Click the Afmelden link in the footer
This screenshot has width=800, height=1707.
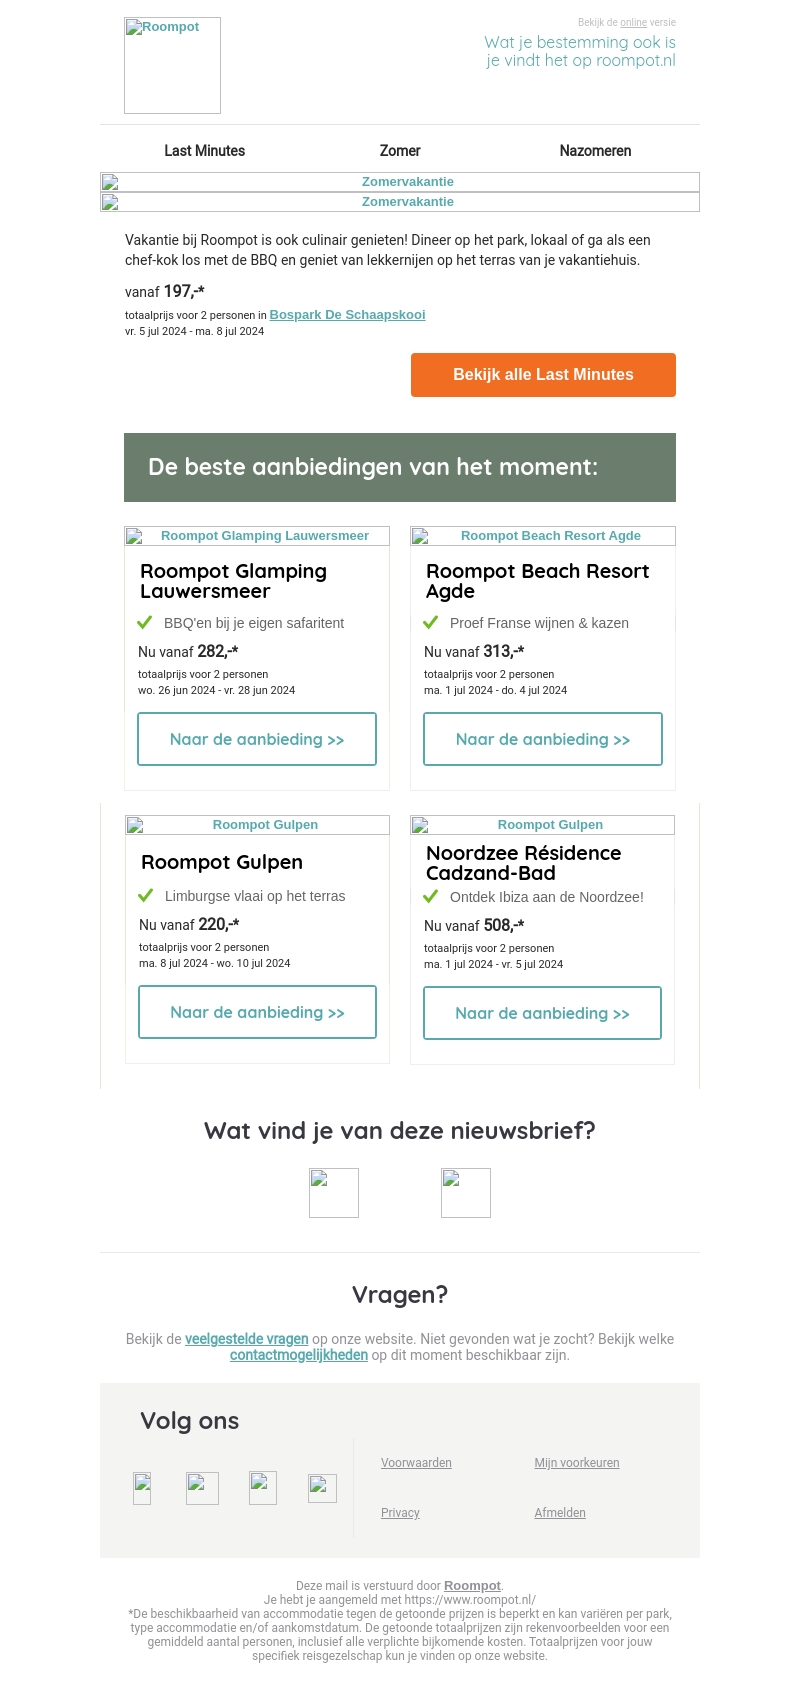tap(560, 1513)
